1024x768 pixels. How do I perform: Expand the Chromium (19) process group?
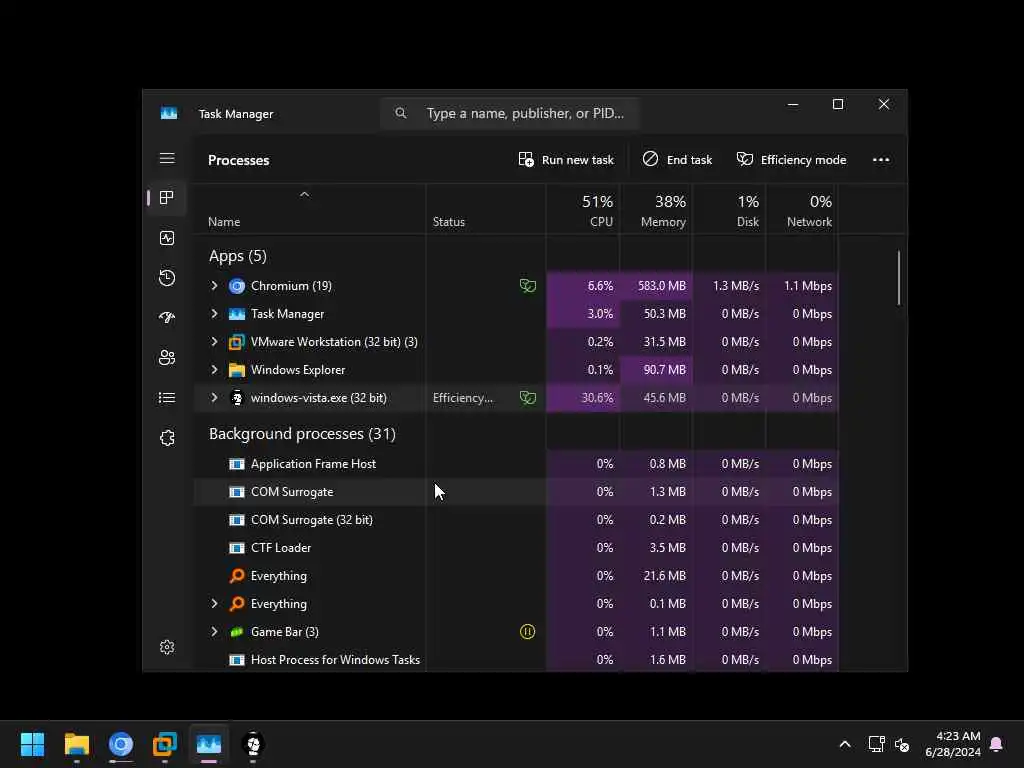tap(214, 285)
